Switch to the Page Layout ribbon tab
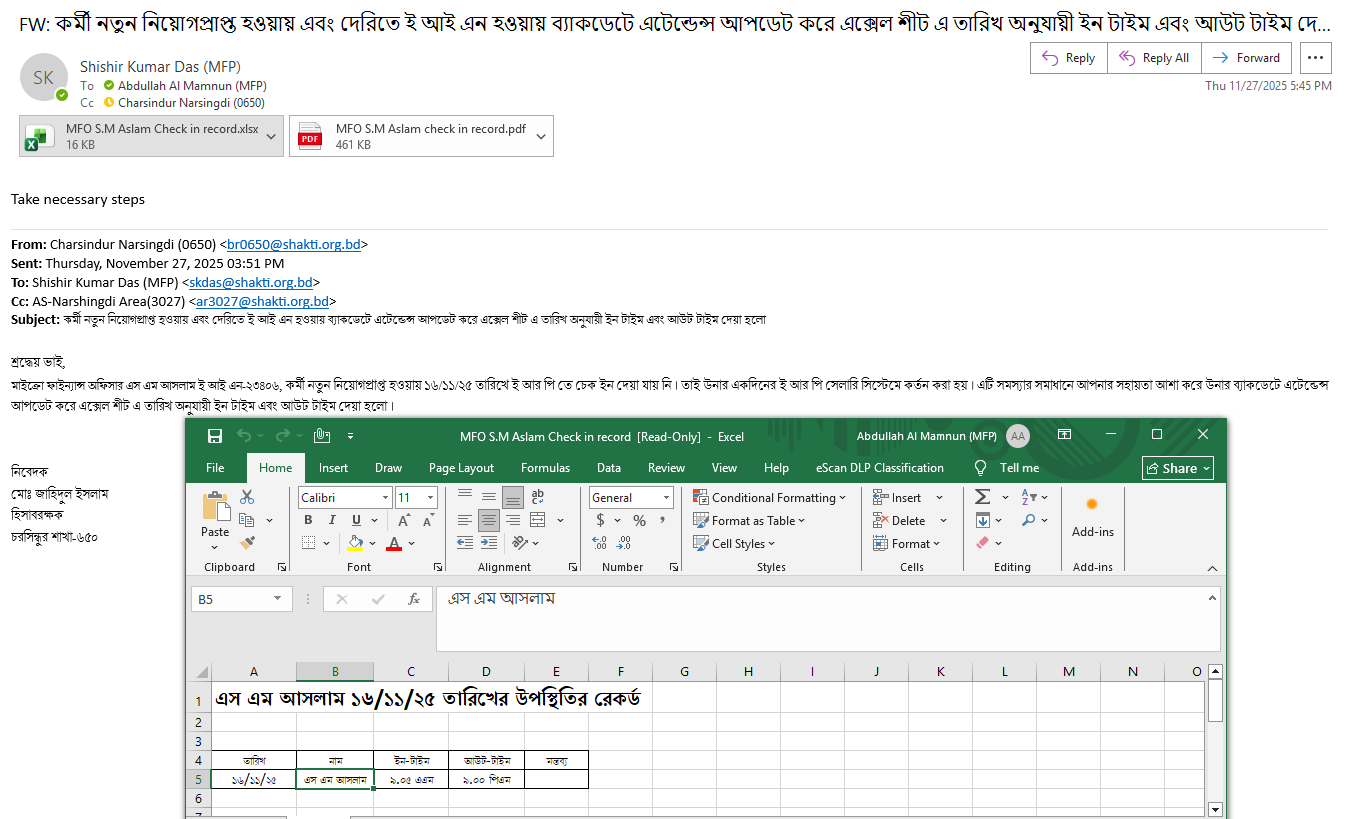 tap(461, 468)
